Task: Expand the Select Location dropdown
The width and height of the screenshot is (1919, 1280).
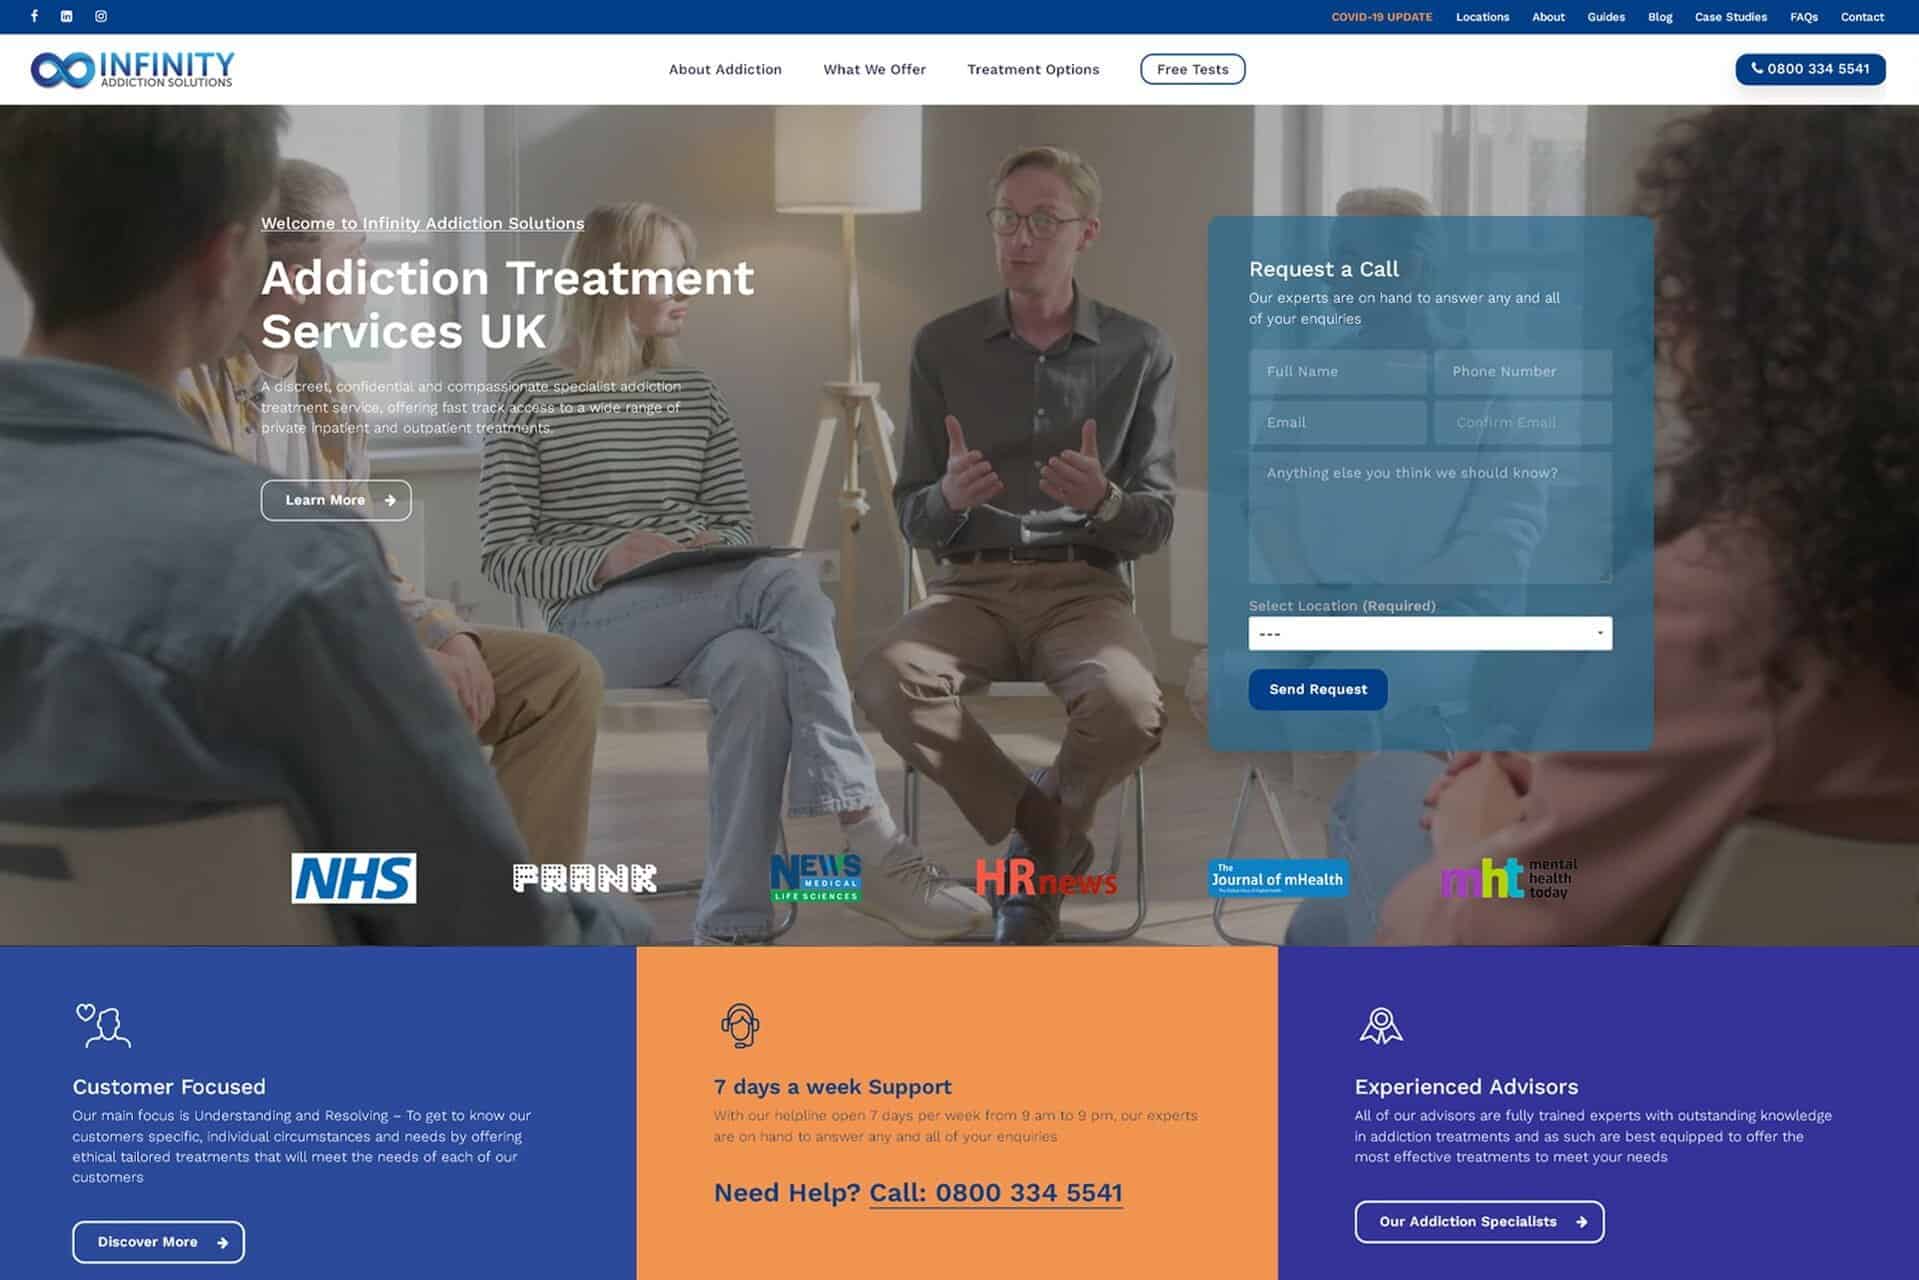Action: coord(1429,633)
